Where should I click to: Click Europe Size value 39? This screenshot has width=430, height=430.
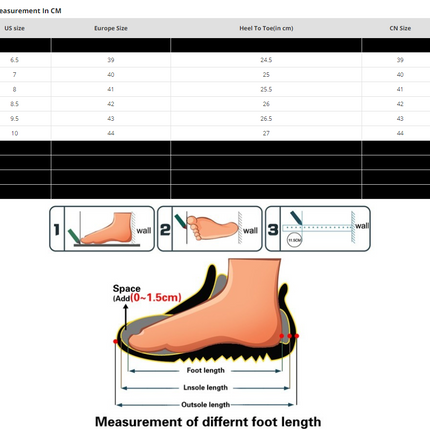pos(111,60)
